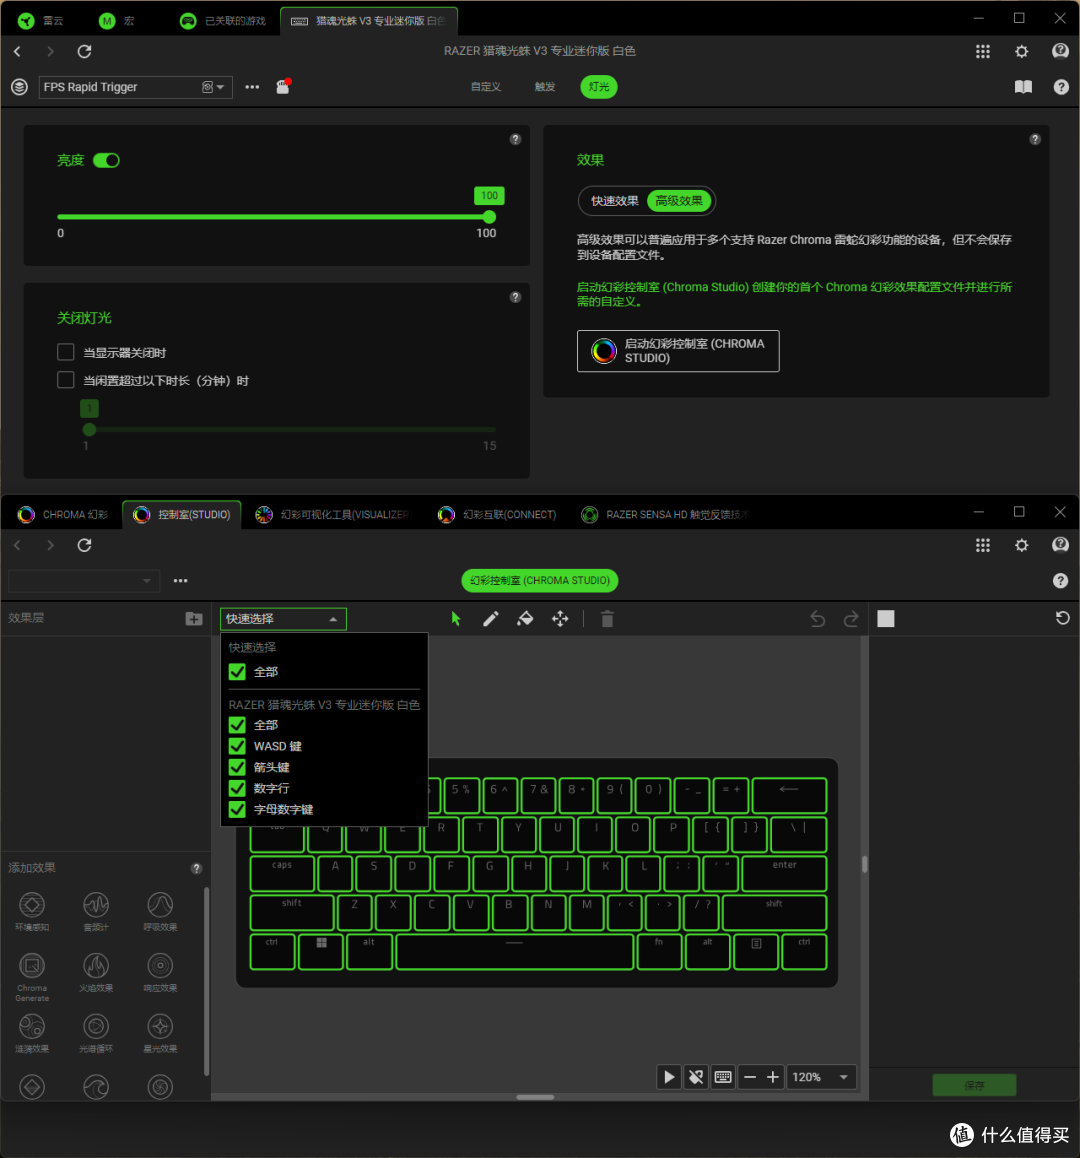Choose the selection arrow tool in Chroma Studio
The height and width of the screenshot is (1158, 1080).
click(x=456, y=619)
